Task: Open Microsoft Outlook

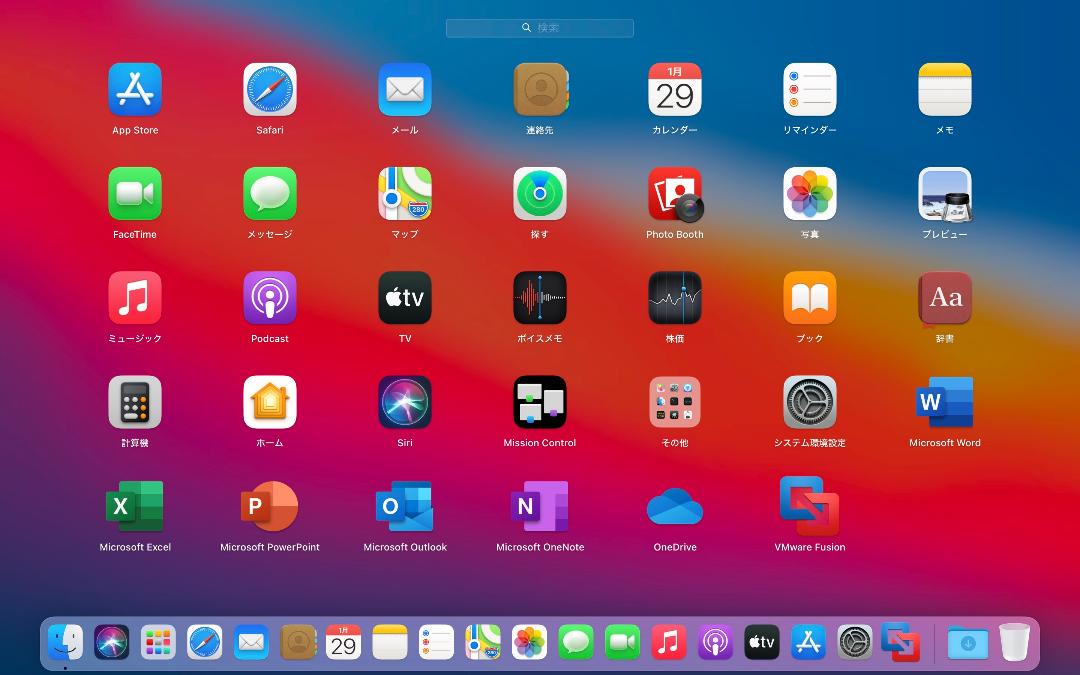Action: pos(405,506)
